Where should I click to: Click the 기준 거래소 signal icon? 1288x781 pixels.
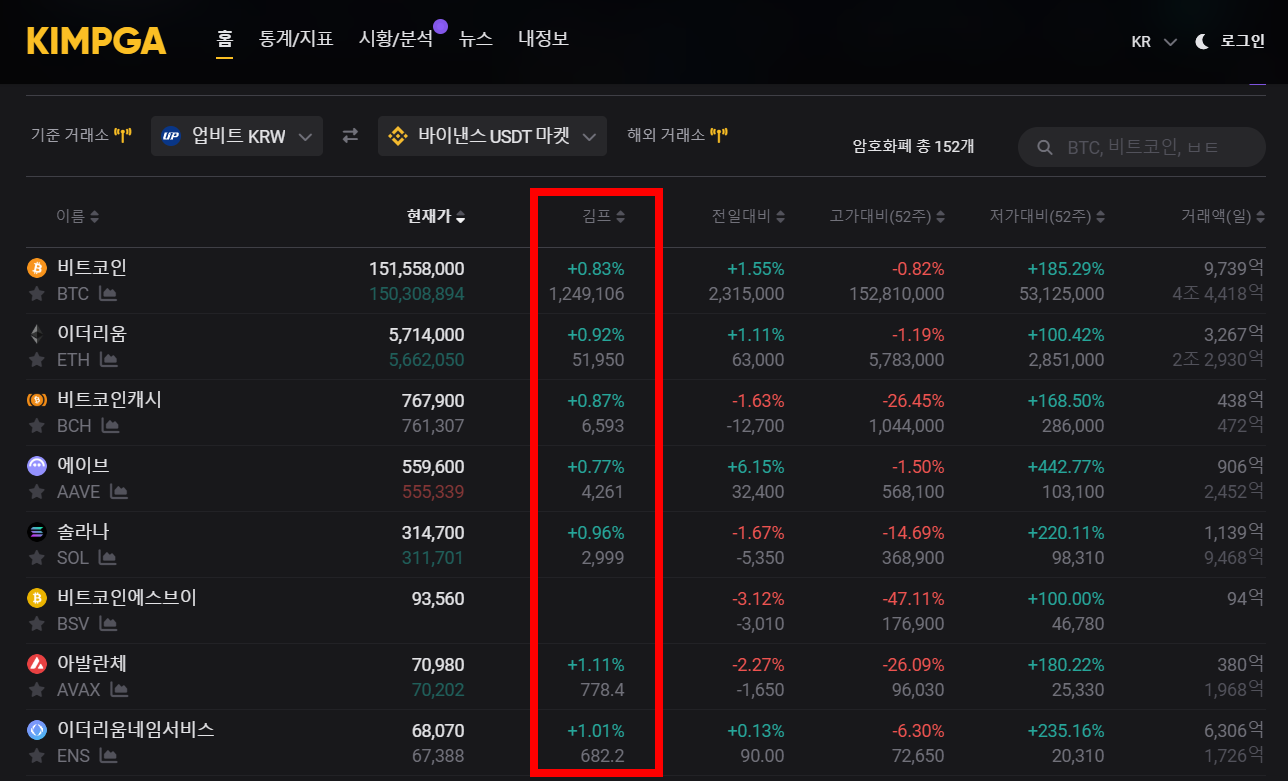tap(122, 135)
